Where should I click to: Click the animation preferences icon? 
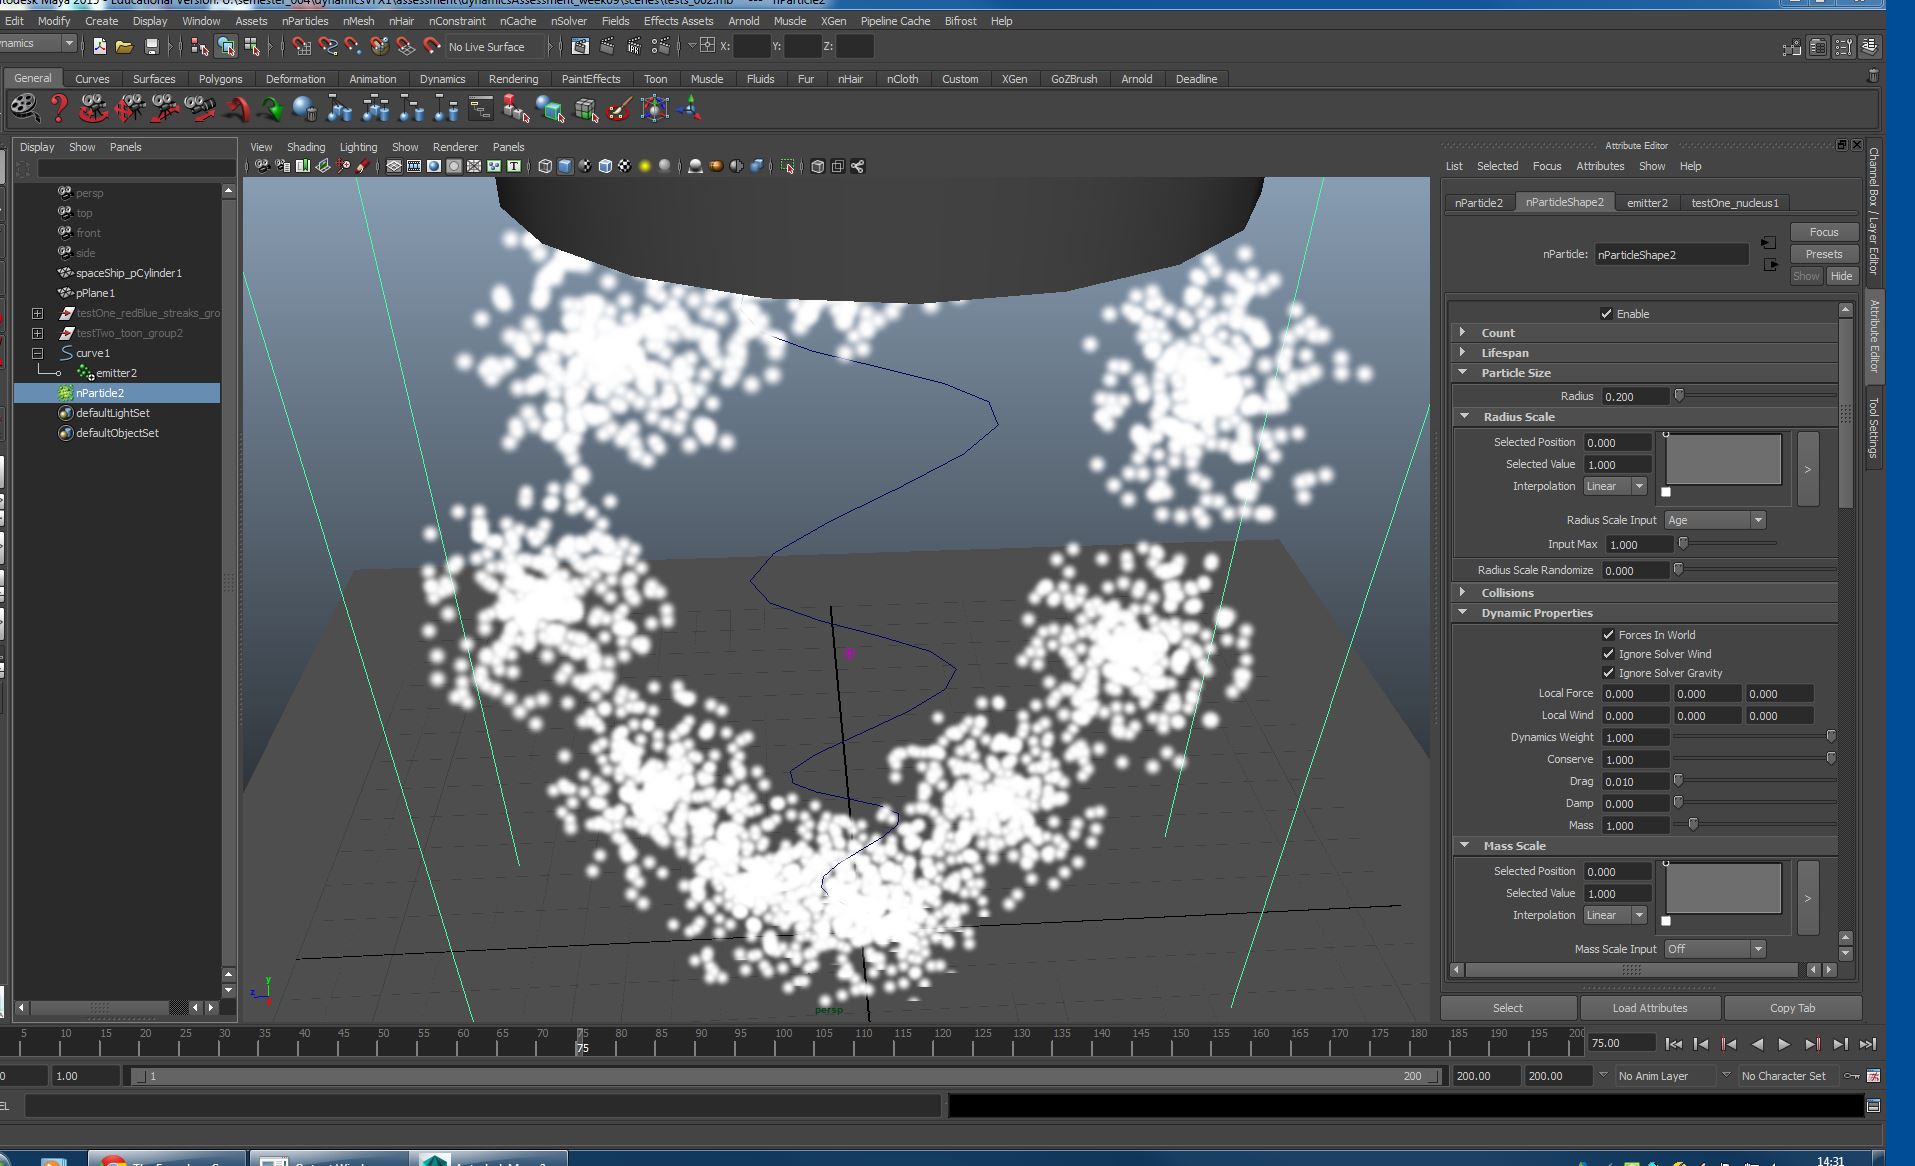(1873, 1076)
